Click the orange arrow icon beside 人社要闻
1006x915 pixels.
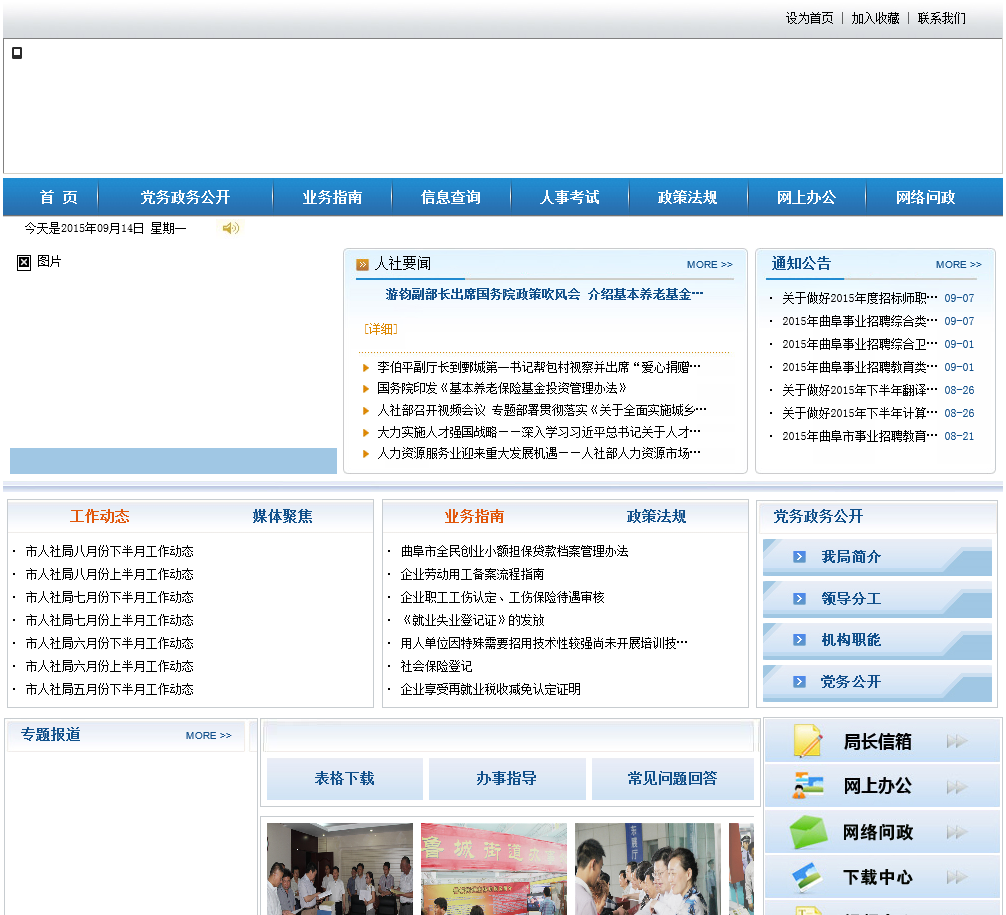[362, 265]
